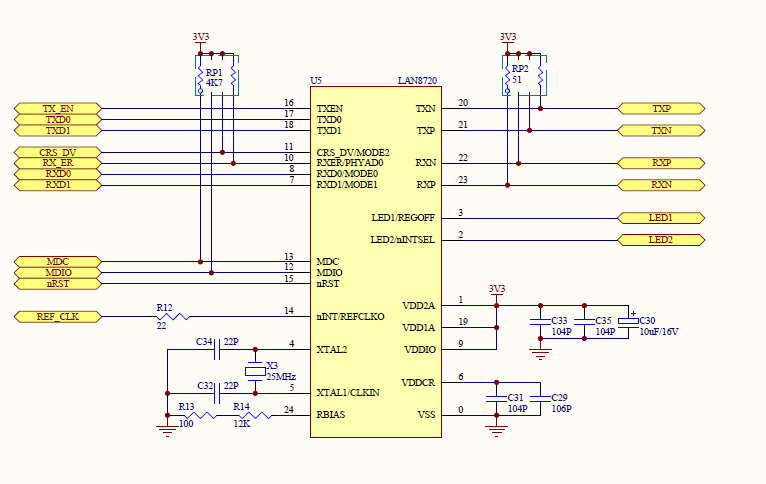The height and width of the screenshot is (484, 766).
Task: Select the nRST port symbol
Action: (58, 284)
